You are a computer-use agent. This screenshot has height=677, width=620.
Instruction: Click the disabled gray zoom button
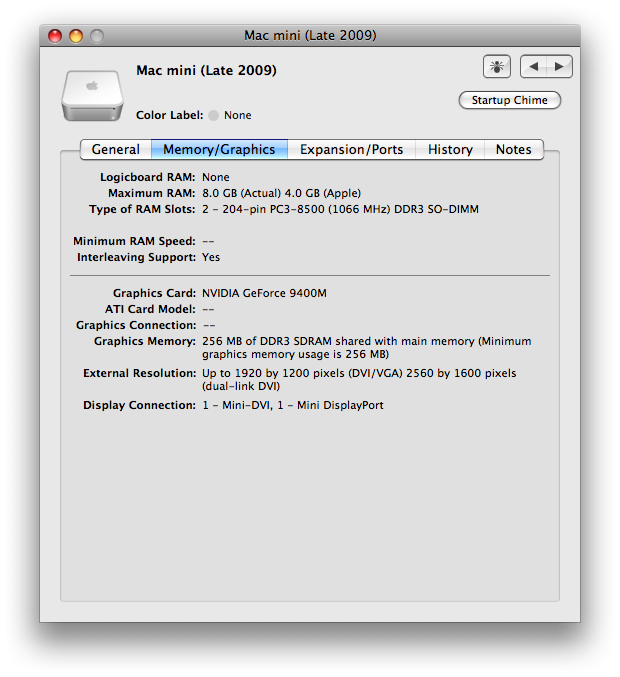[x=97, y=36]
